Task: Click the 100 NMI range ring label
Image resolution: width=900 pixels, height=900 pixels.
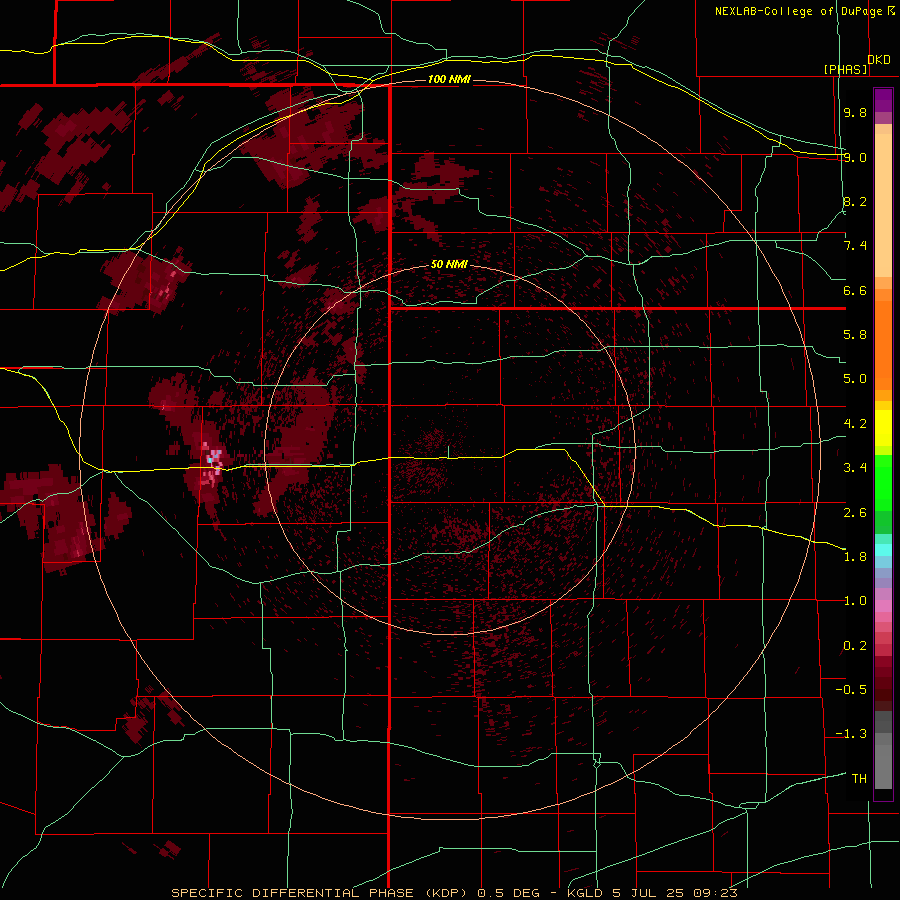Action: click(x=449, y=79)
